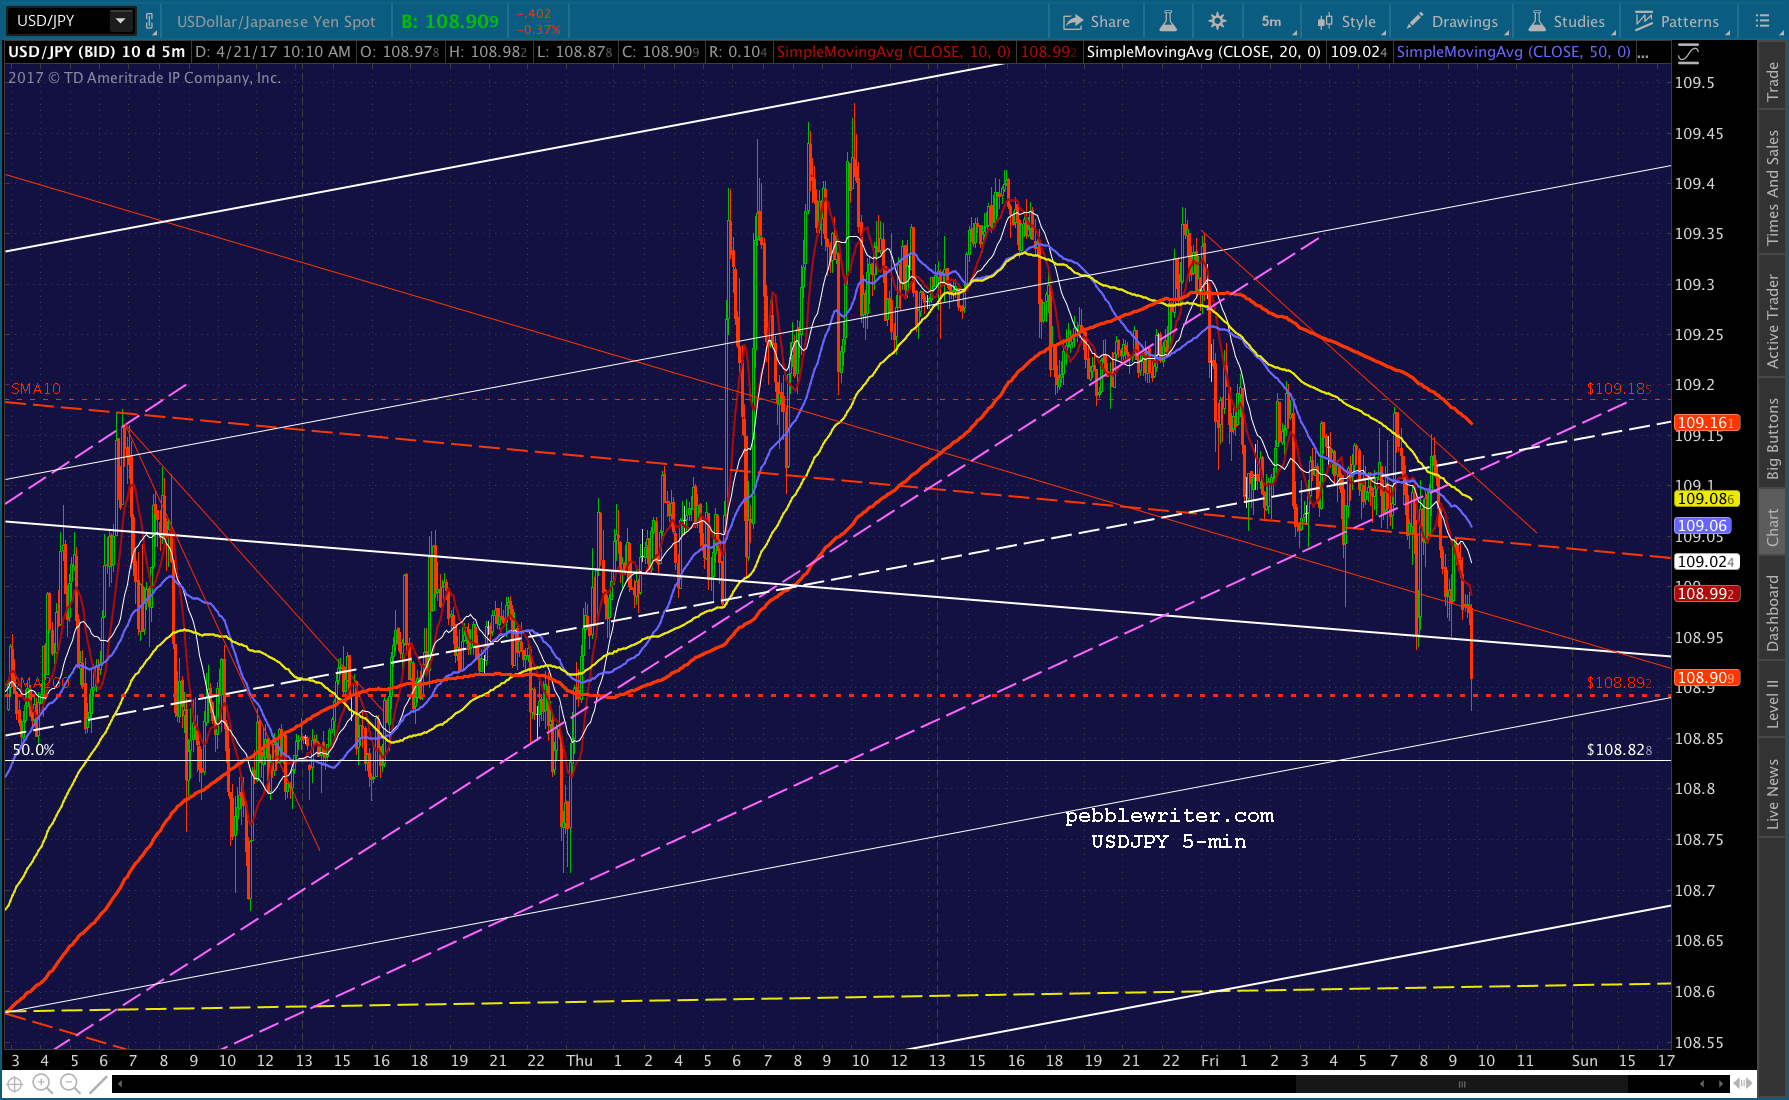This screenshot has width=1789, height=1100.
Task: Click the USDollar/Japanese Yen Spot description
Action: pyautogui.click(x=276, y=21)
